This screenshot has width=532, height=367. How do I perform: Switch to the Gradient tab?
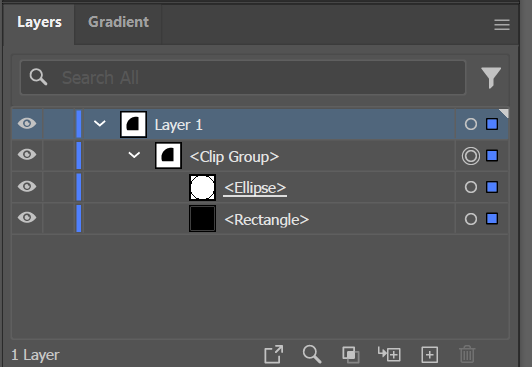(118, 22)
